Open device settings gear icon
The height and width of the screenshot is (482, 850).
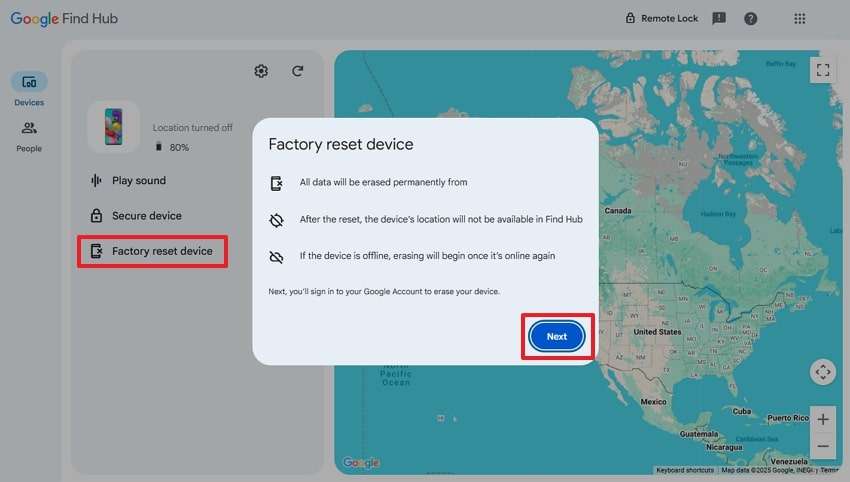click(x=261, y=71)
